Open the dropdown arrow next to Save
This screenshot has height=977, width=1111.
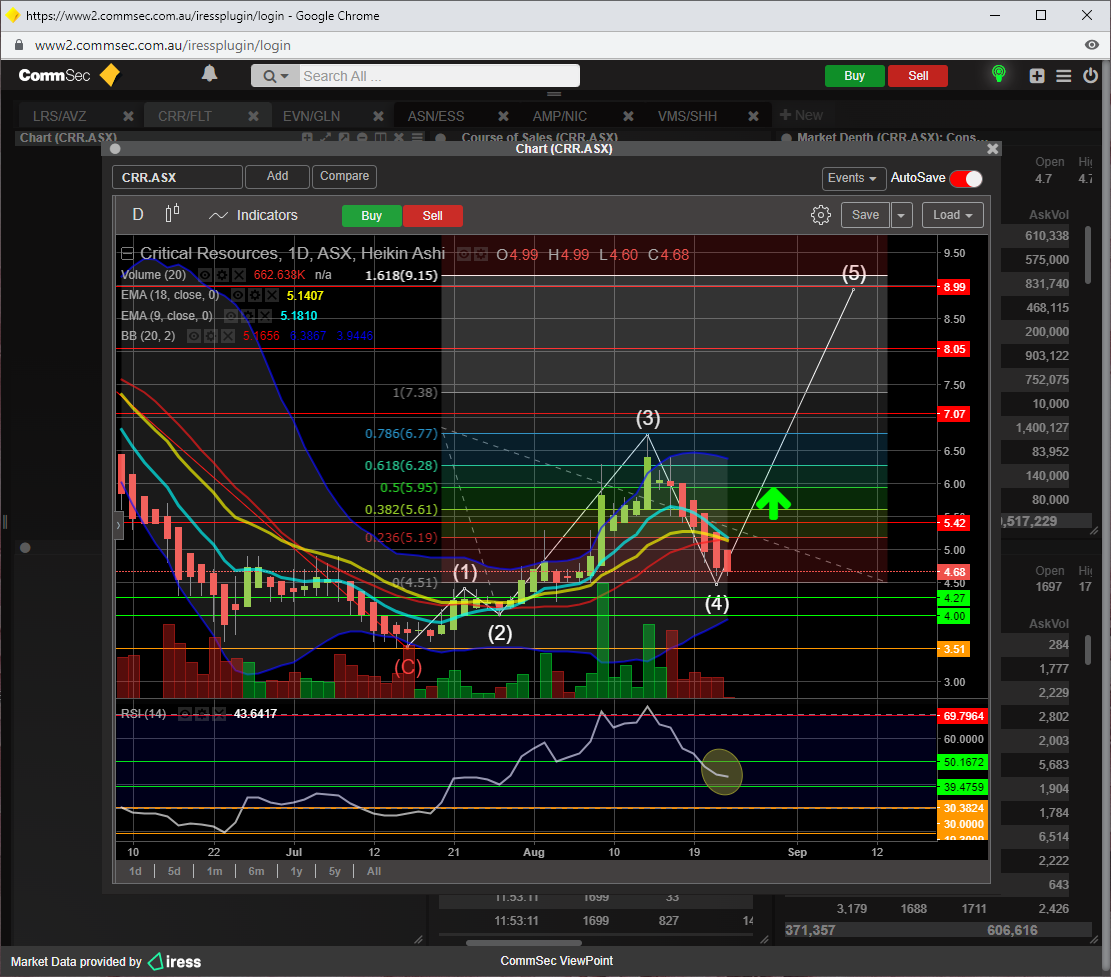click(902, 215)
